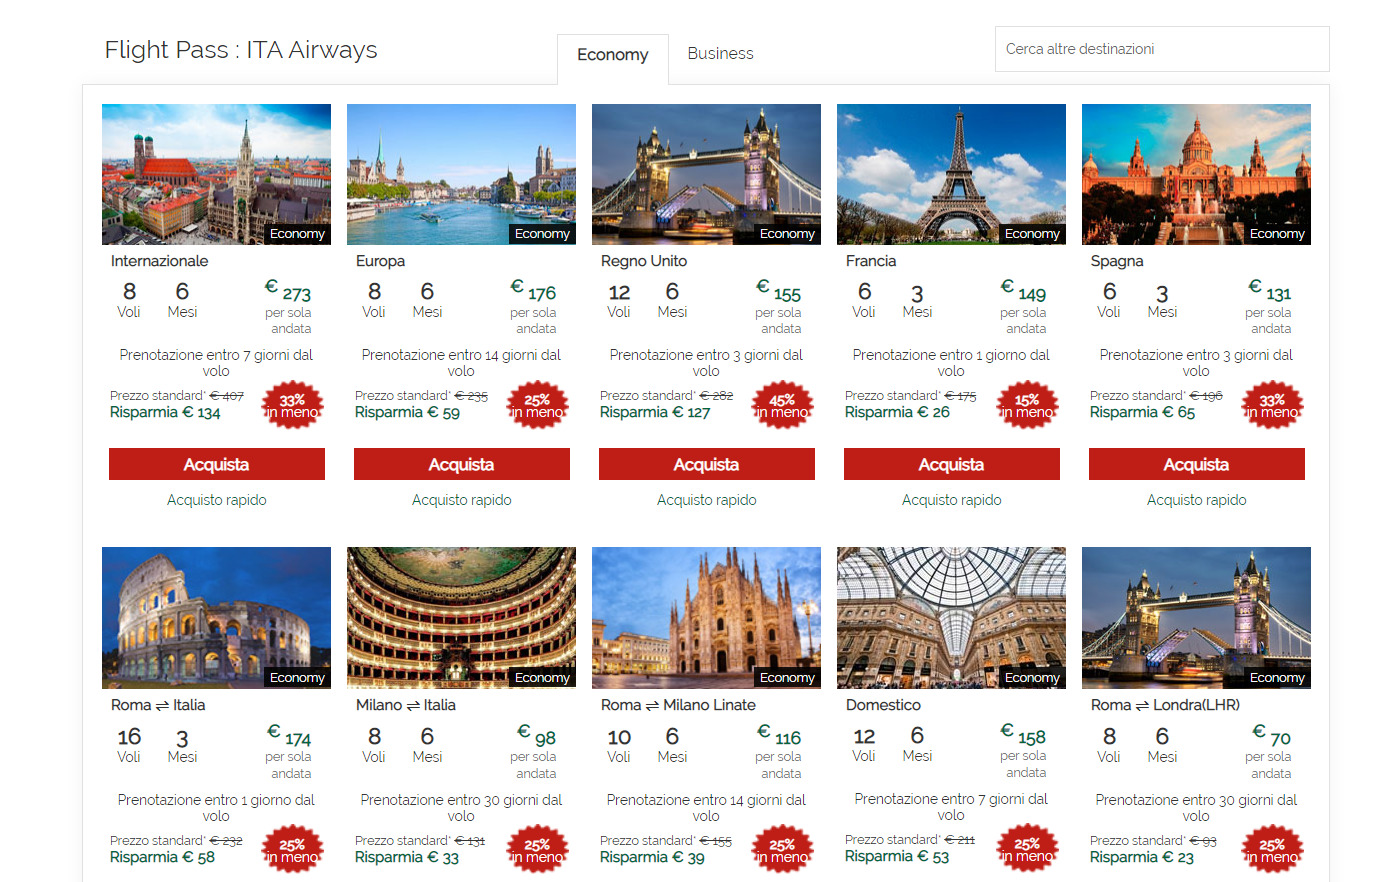Click the 'Flight Pass : ITA Airways' heading
Image resolution: width=1393 pixels, height=882 pixels.
241,50
